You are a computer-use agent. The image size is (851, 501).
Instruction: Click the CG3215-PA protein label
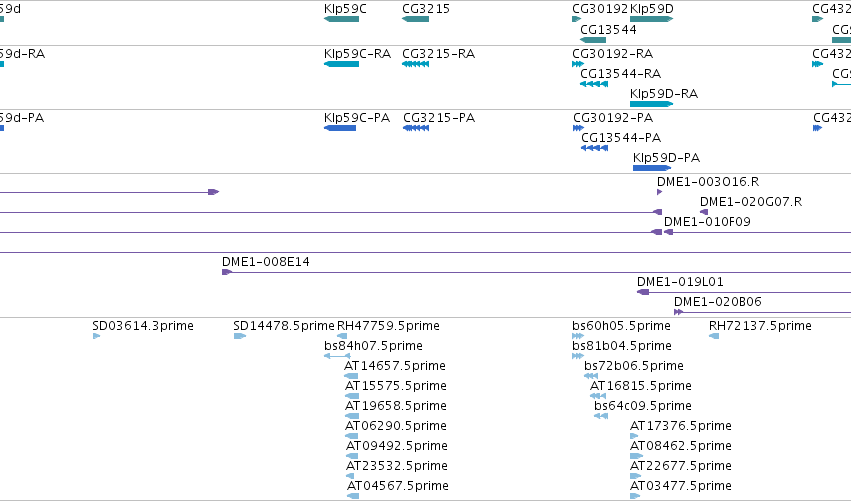439,118
